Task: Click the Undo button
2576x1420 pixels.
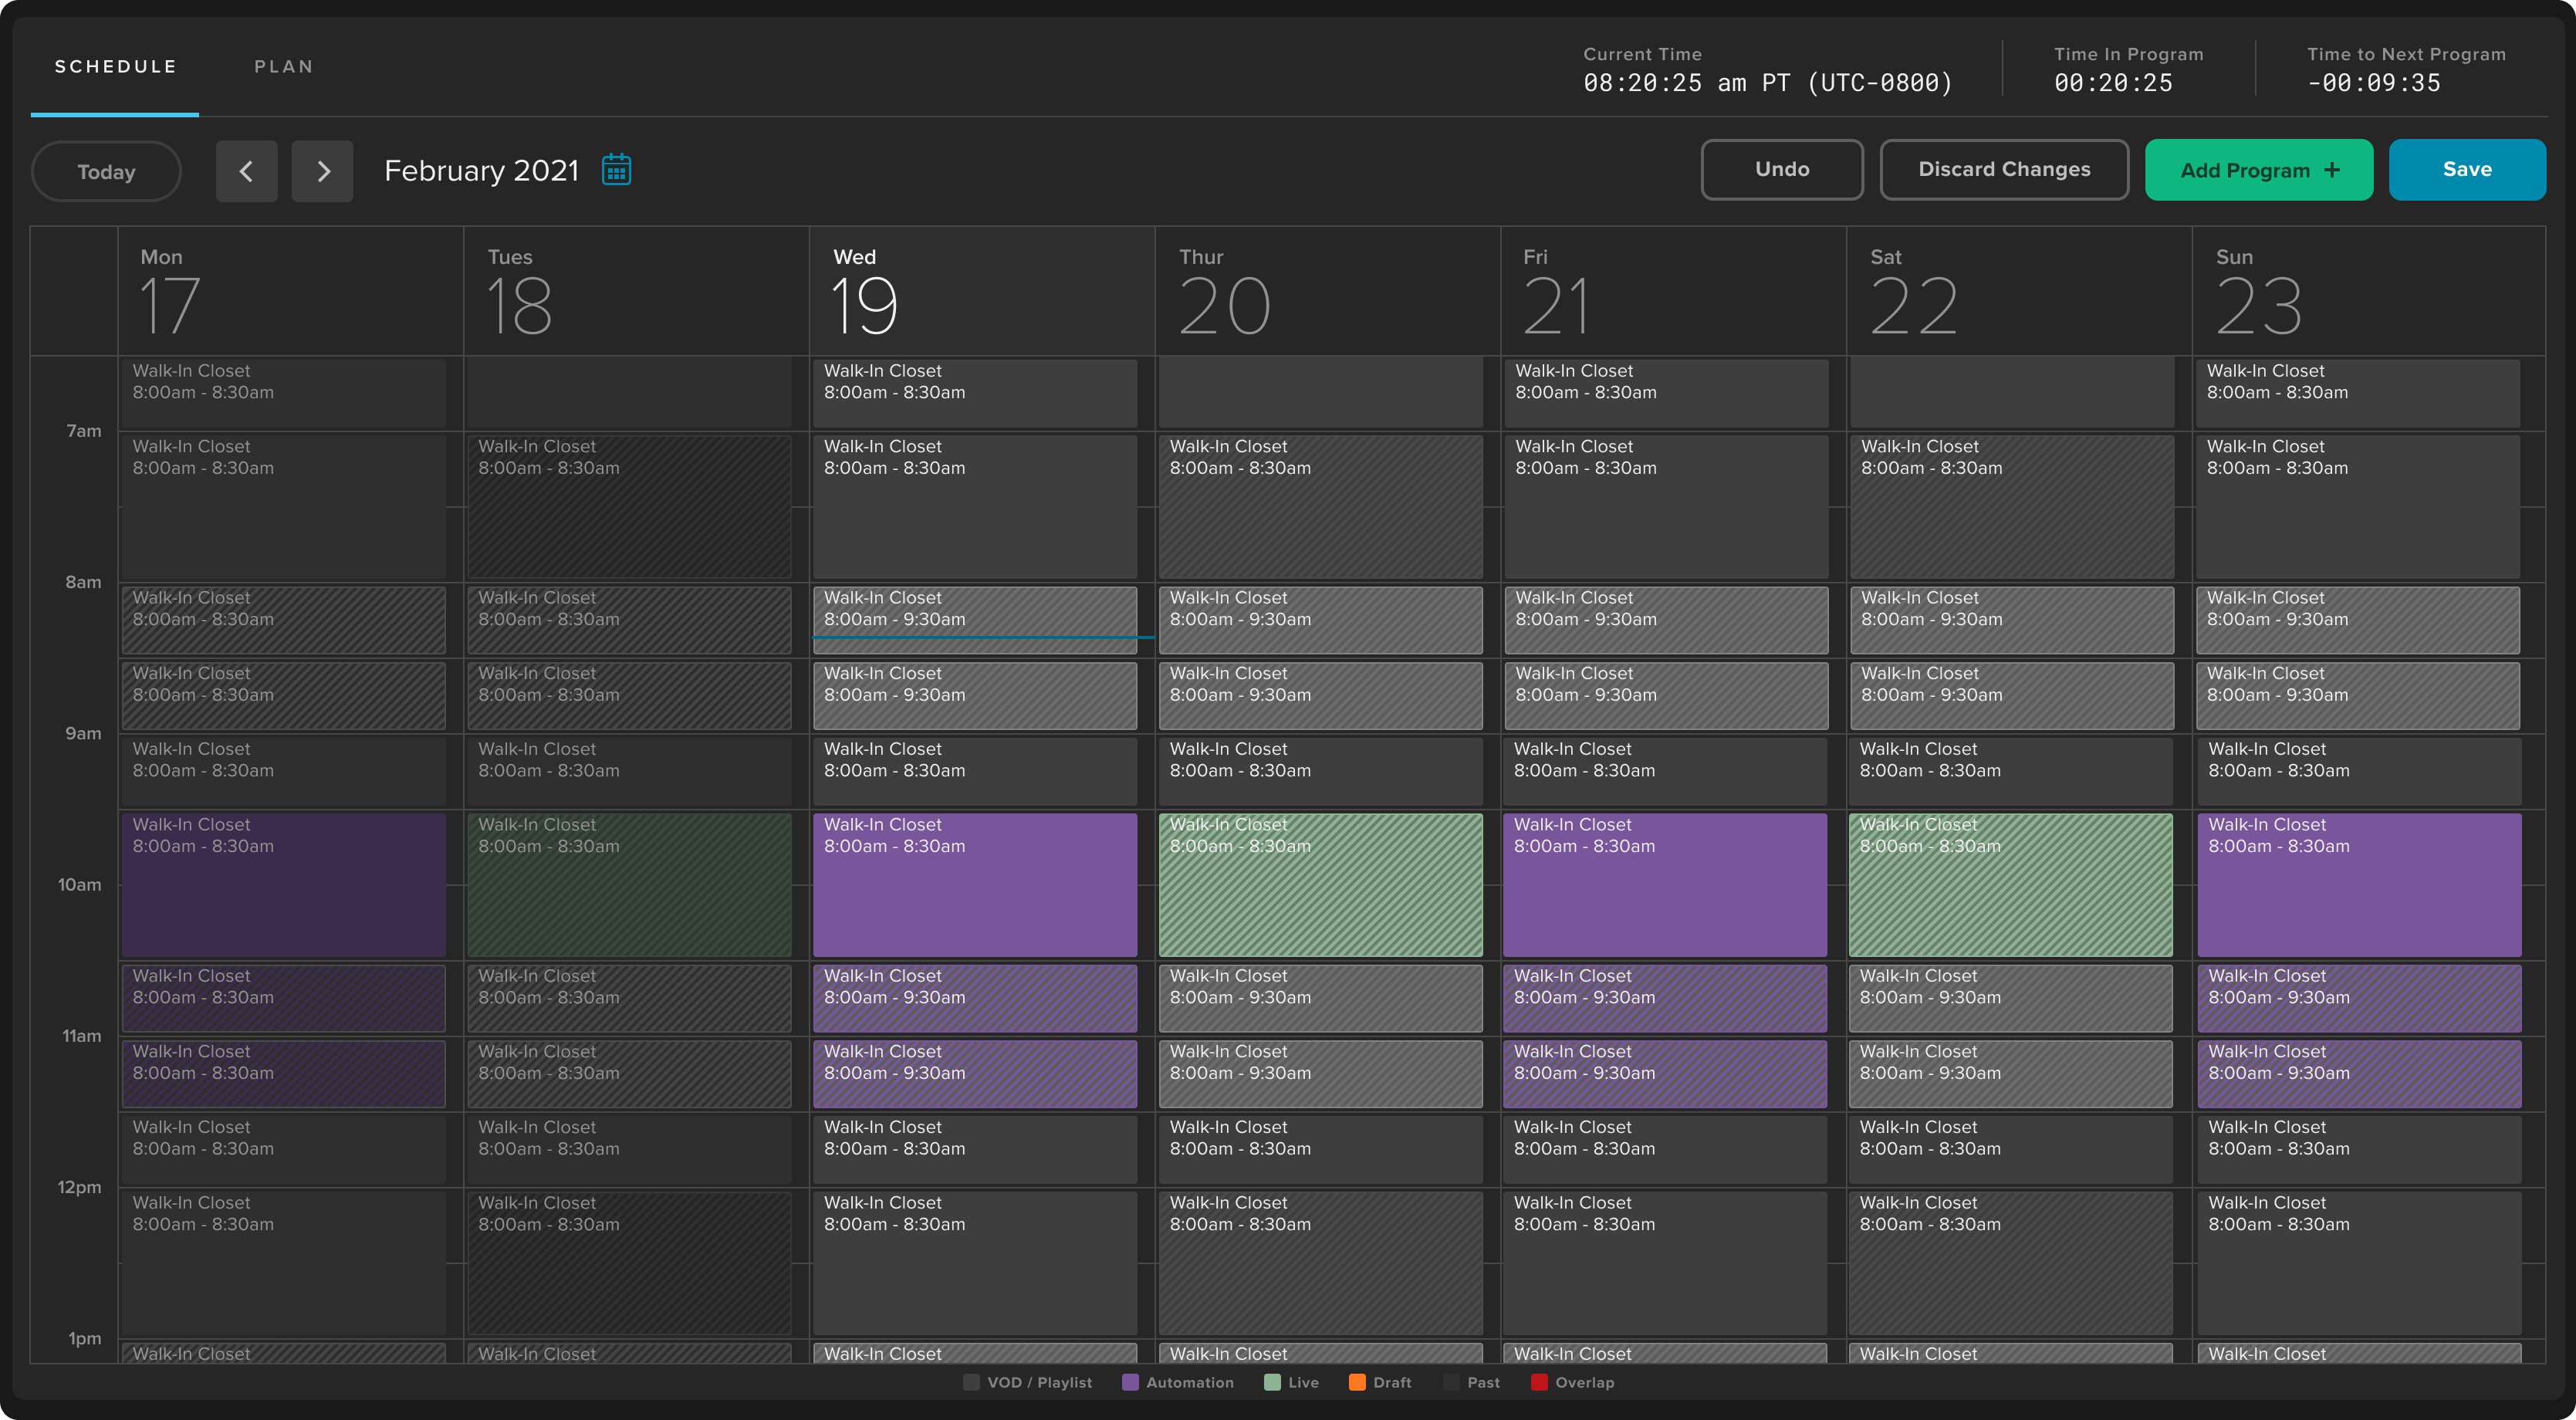Action: click(1782, 169)
